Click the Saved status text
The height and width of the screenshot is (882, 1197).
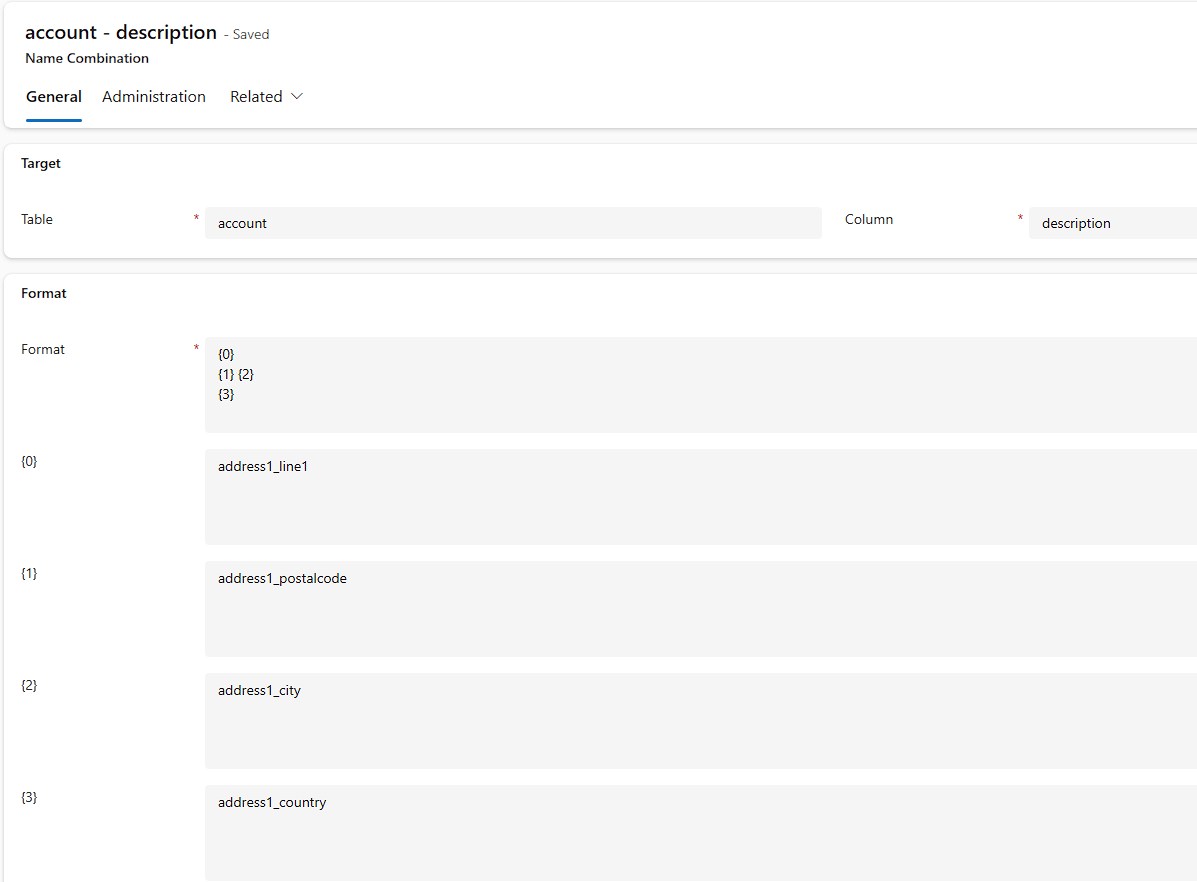(x=250, y=34)
